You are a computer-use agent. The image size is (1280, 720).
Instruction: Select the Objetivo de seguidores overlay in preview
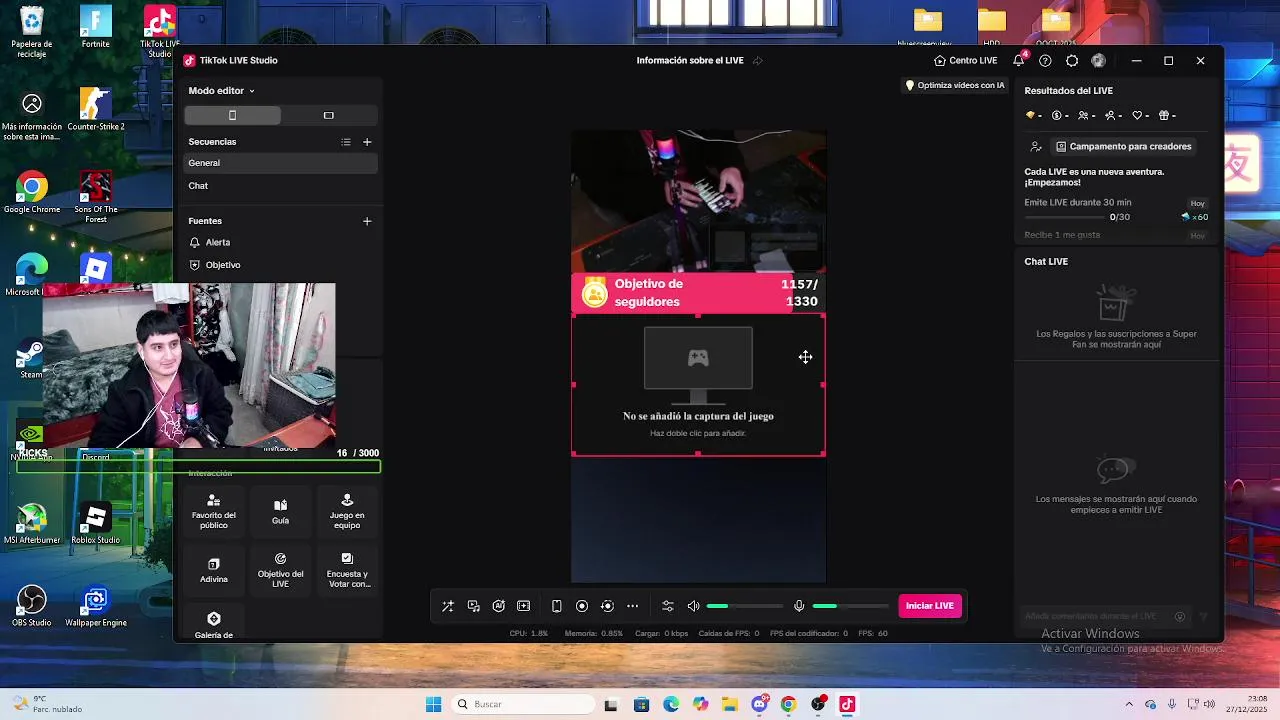698,293
